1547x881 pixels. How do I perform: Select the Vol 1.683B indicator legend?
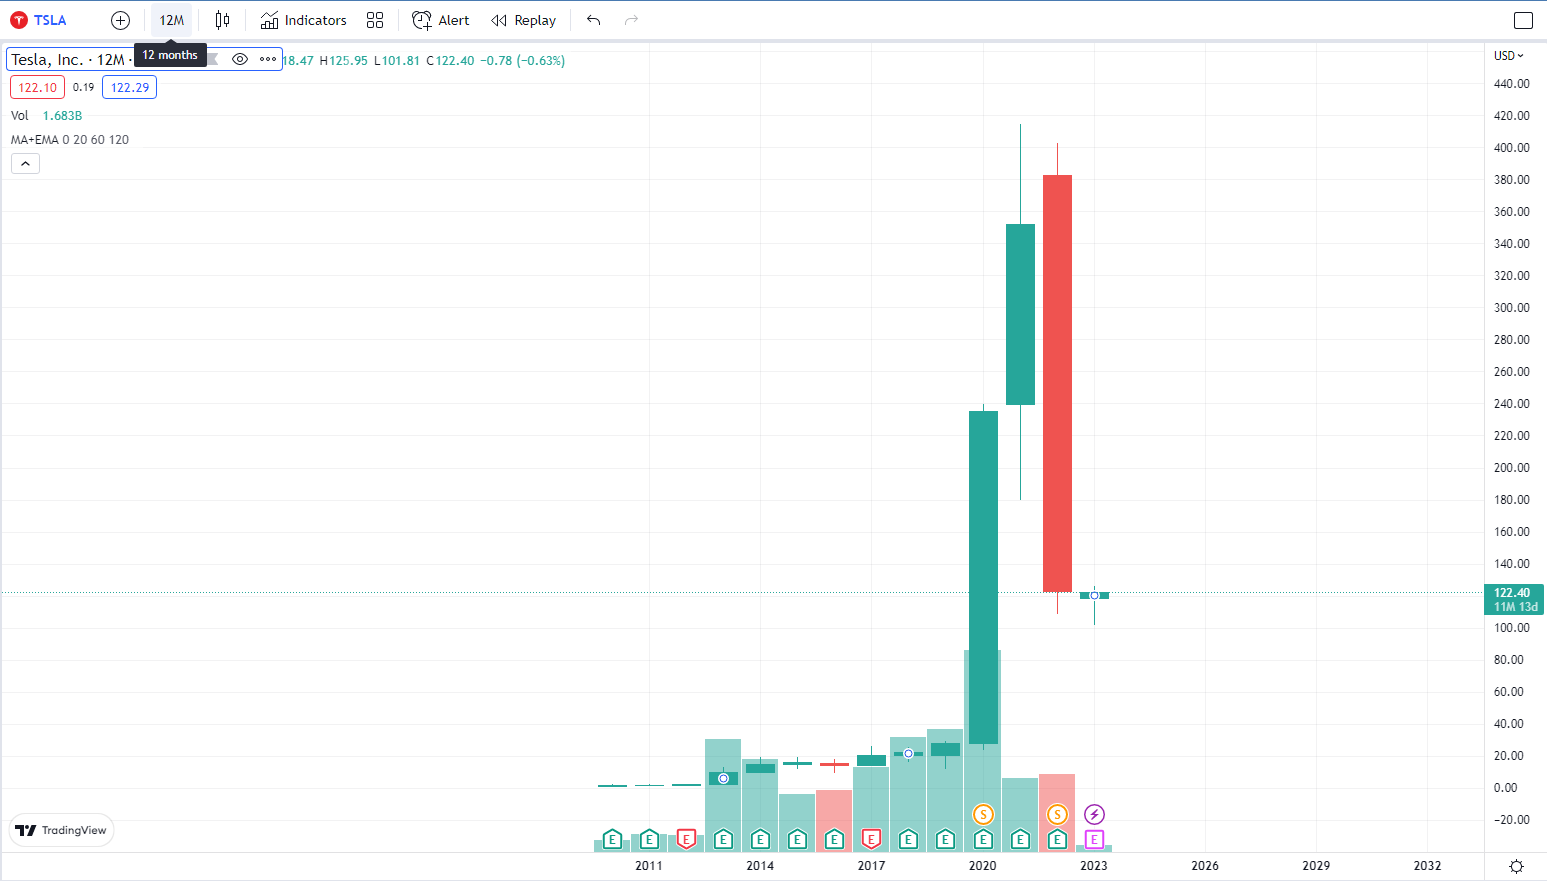click(46, 115)
